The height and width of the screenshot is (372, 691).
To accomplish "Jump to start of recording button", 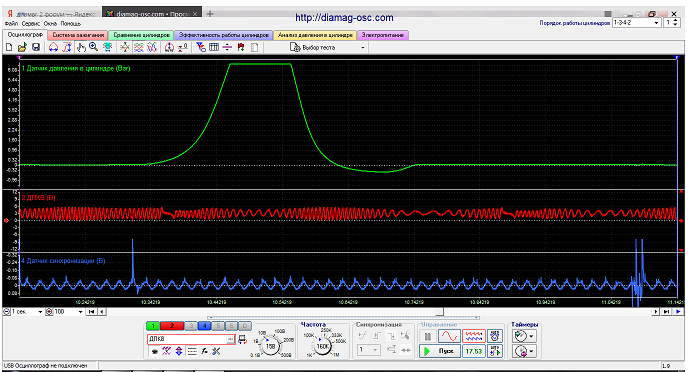I will pos(91,312).
